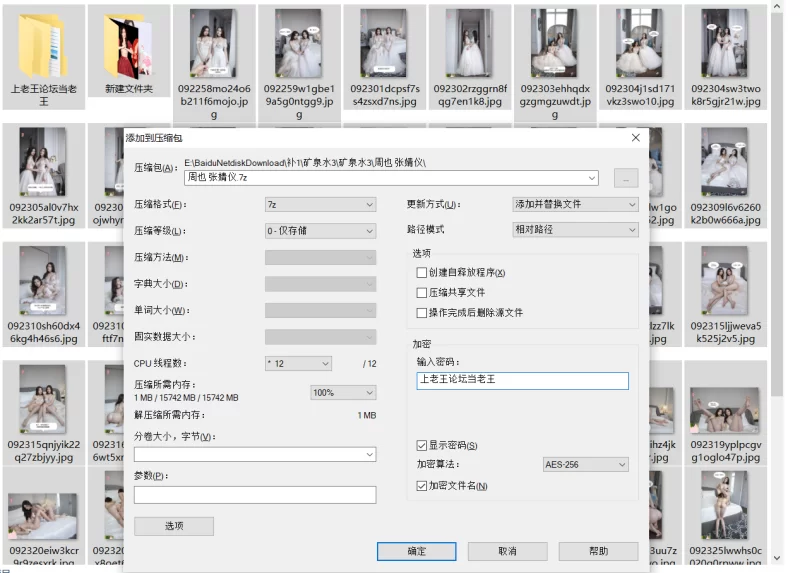This screenshot has width=800, height=573.
Task: Open the 压缩格式 7z dropdown
Action: coord(320,205)
